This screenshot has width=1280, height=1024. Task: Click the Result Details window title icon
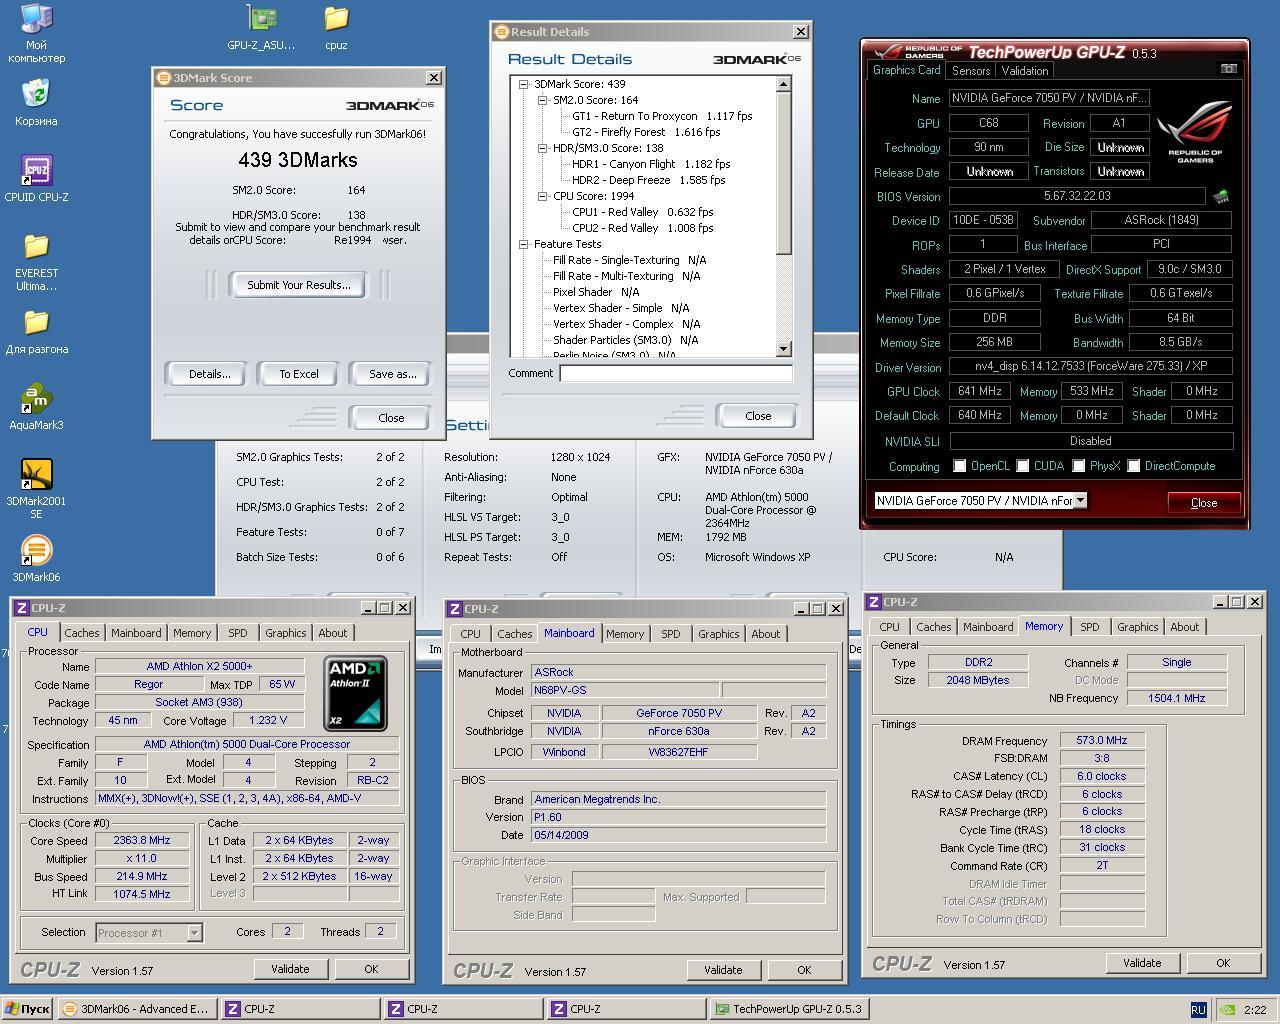pos(502,31)
